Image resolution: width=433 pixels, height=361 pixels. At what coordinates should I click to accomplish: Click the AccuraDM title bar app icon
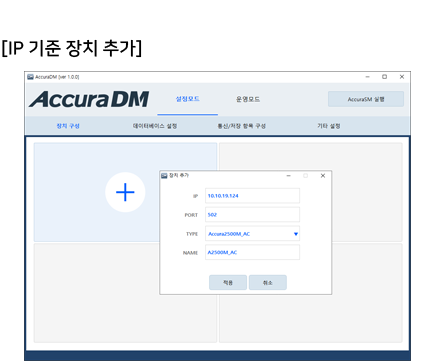click(30, 77)
